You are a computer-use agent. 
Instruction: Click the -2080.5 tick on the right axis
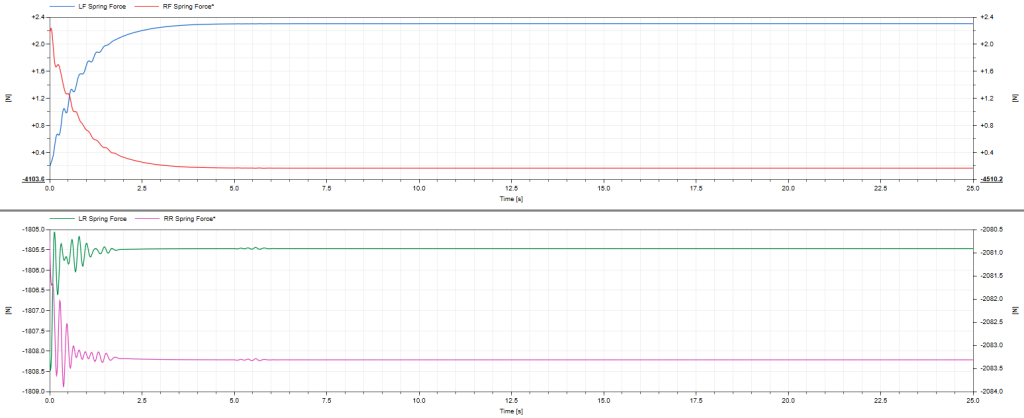tap(990, 230)
